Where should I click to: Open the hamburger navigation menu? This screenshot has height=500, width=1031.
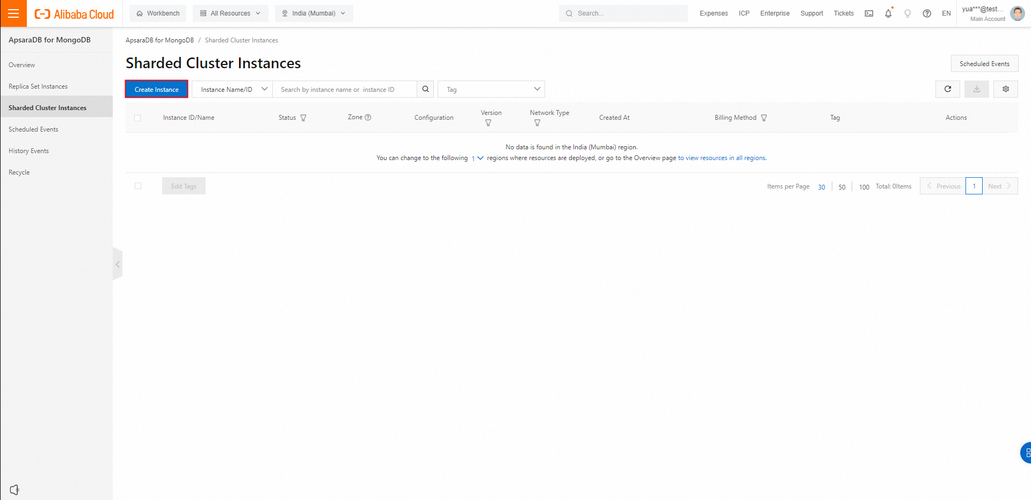(x=13, y=13)
